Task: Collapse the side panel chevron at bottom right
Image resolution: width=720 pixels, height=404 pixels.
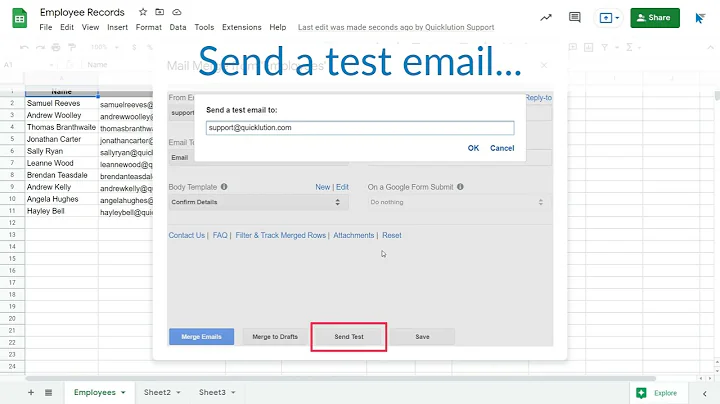Action: pyautogui.click(x=704, y=393)
